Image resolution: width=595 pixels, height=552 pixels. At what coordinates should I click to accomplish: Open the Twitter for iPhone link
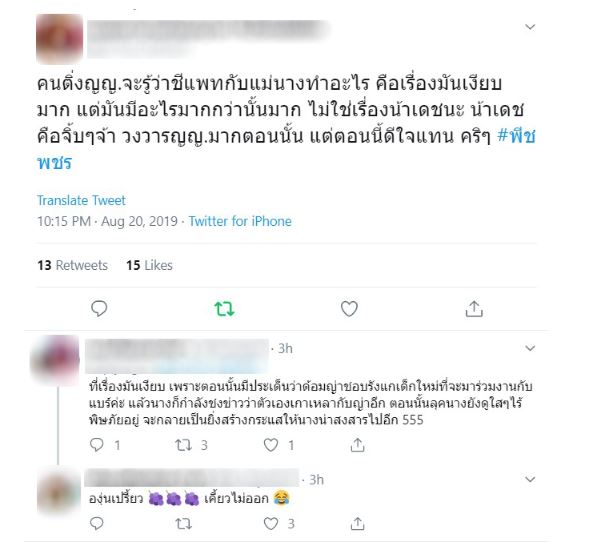[240, 221]
